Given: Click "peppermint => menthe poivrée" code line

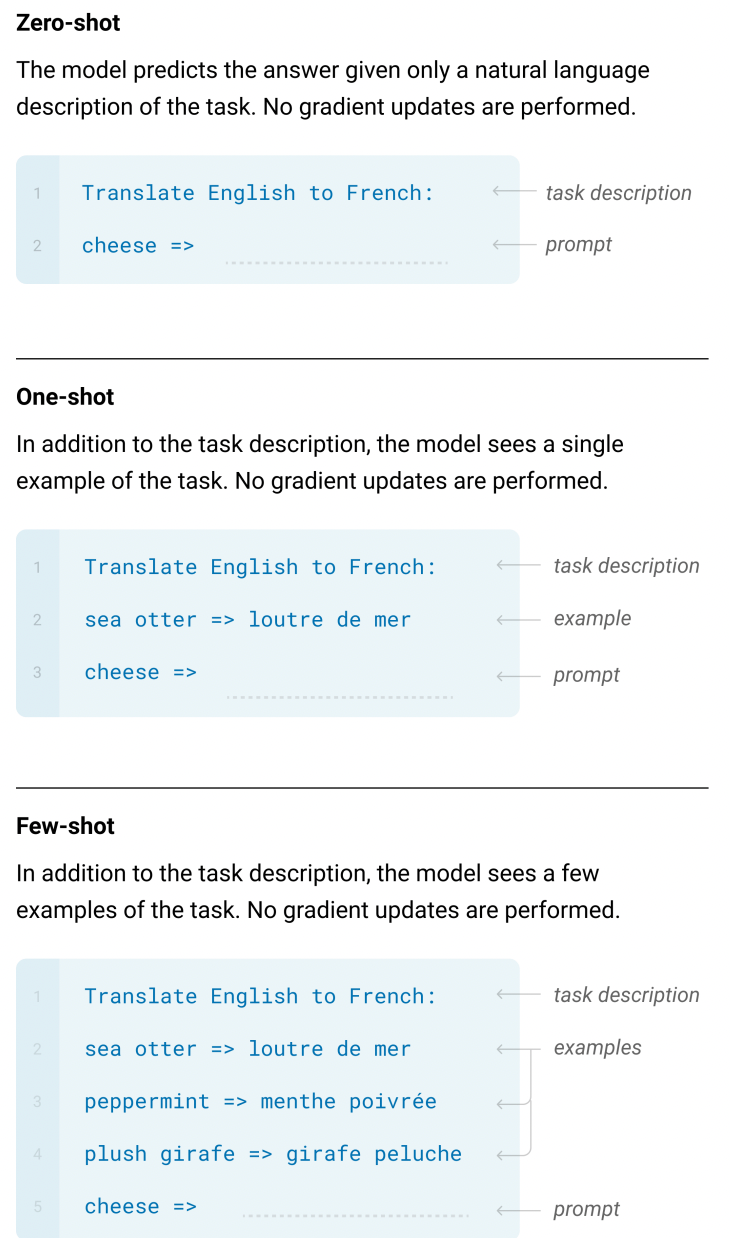Looking at the screenshot, I should (260, 1102).
